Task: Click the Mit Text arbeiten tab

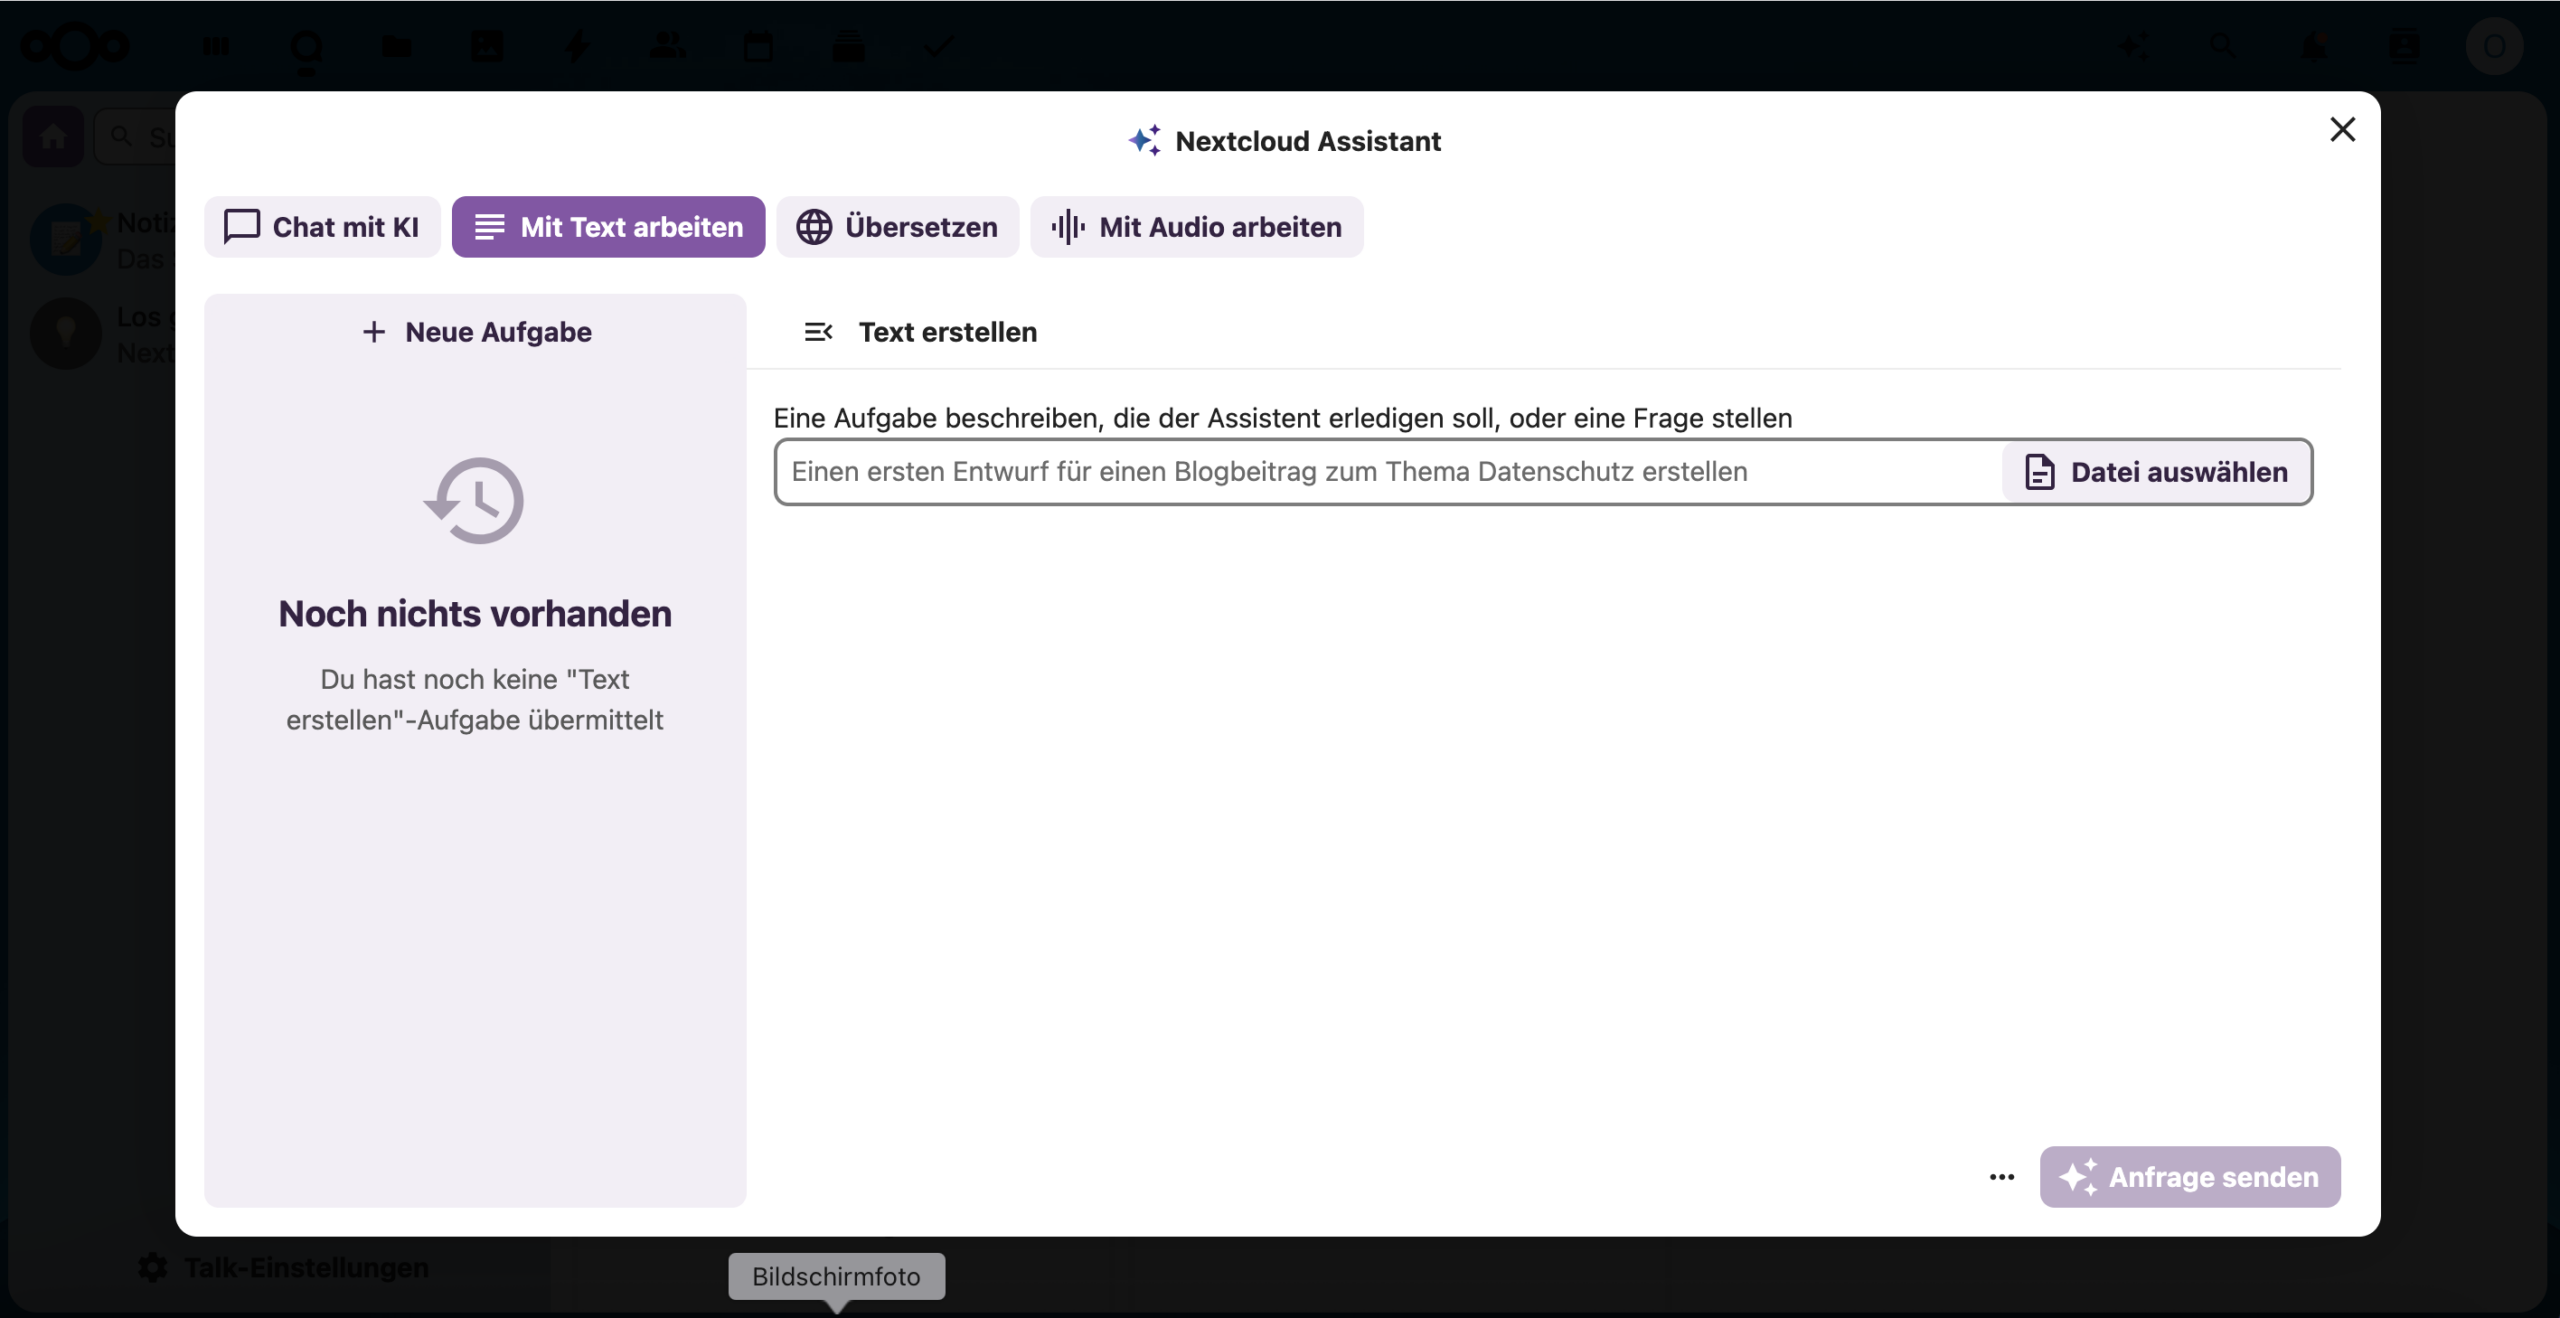Action: (x=608, y=227)
